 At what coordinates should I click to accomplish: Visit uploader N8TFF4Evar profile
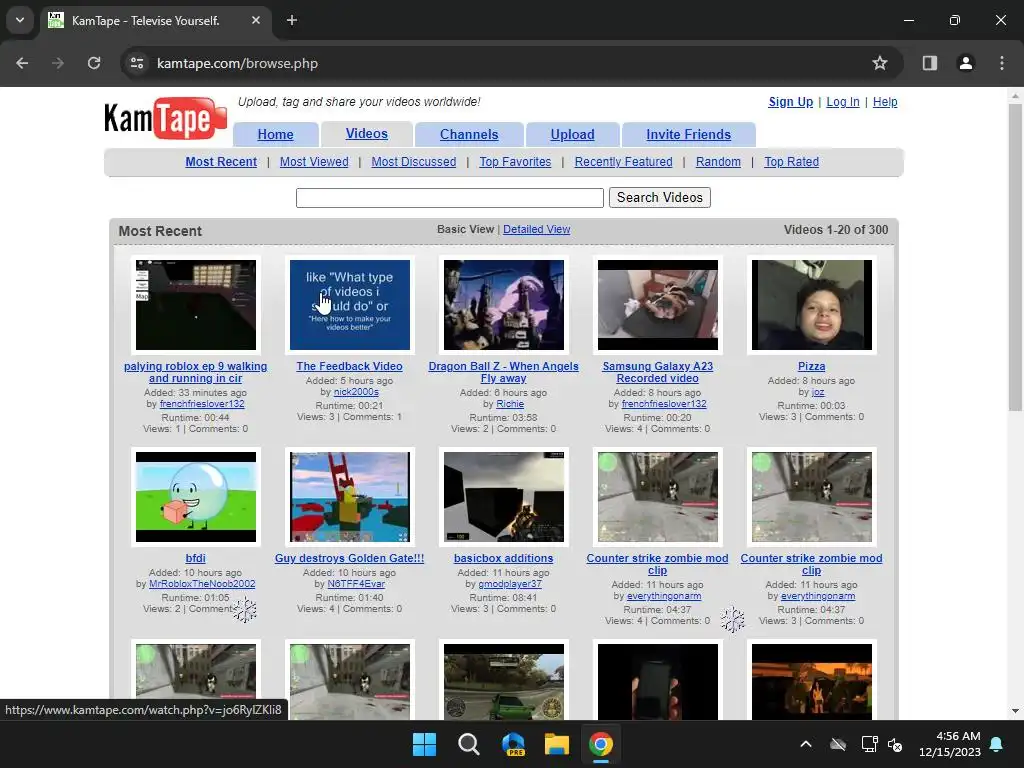(356, 584)
